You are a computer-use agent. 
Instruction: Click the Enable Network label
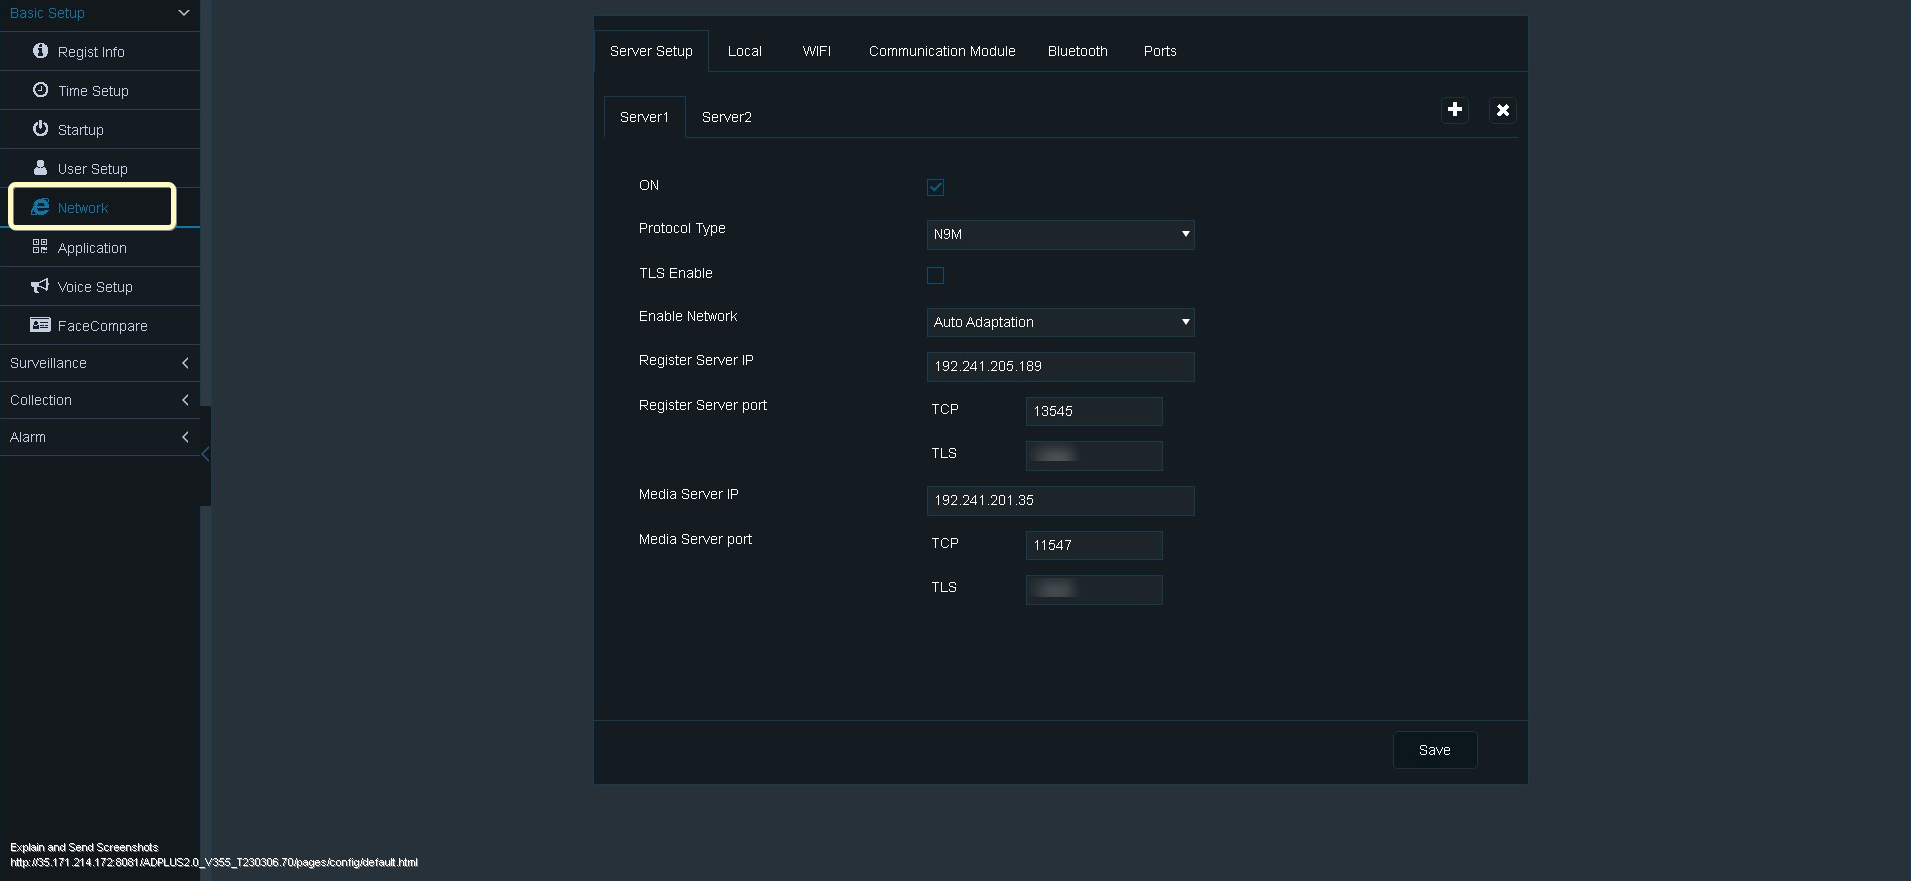[688, 316]
